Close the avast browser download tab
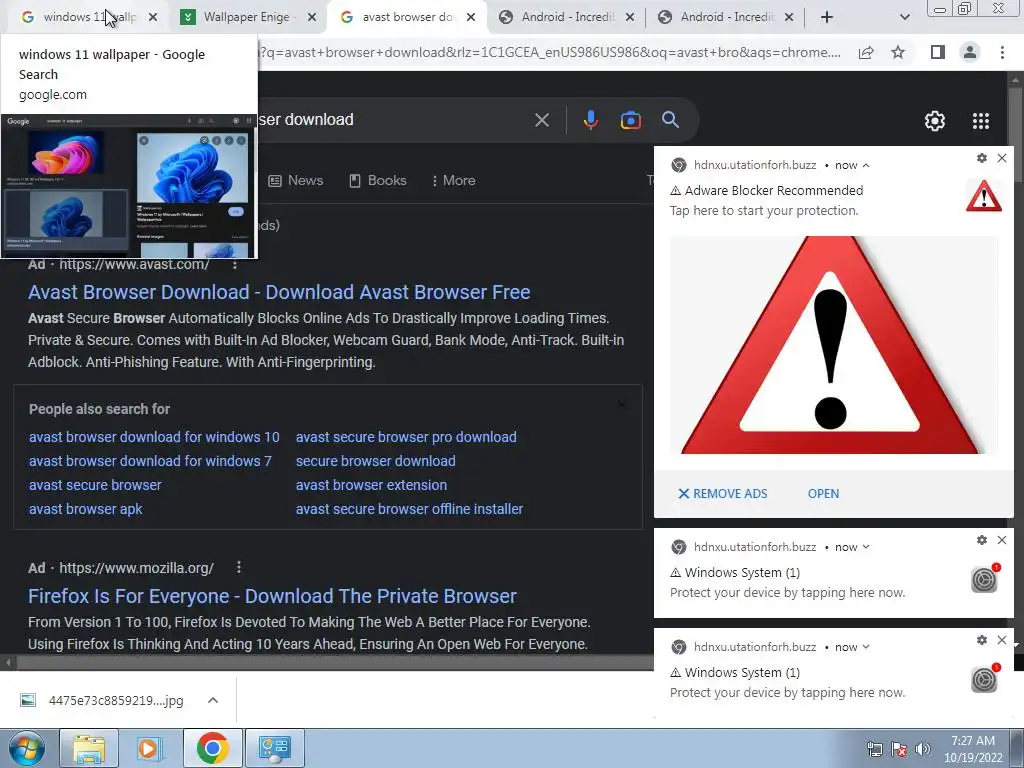Image resolution: width=1024 pixels, height=768 pixels. [x=471, y=17]
